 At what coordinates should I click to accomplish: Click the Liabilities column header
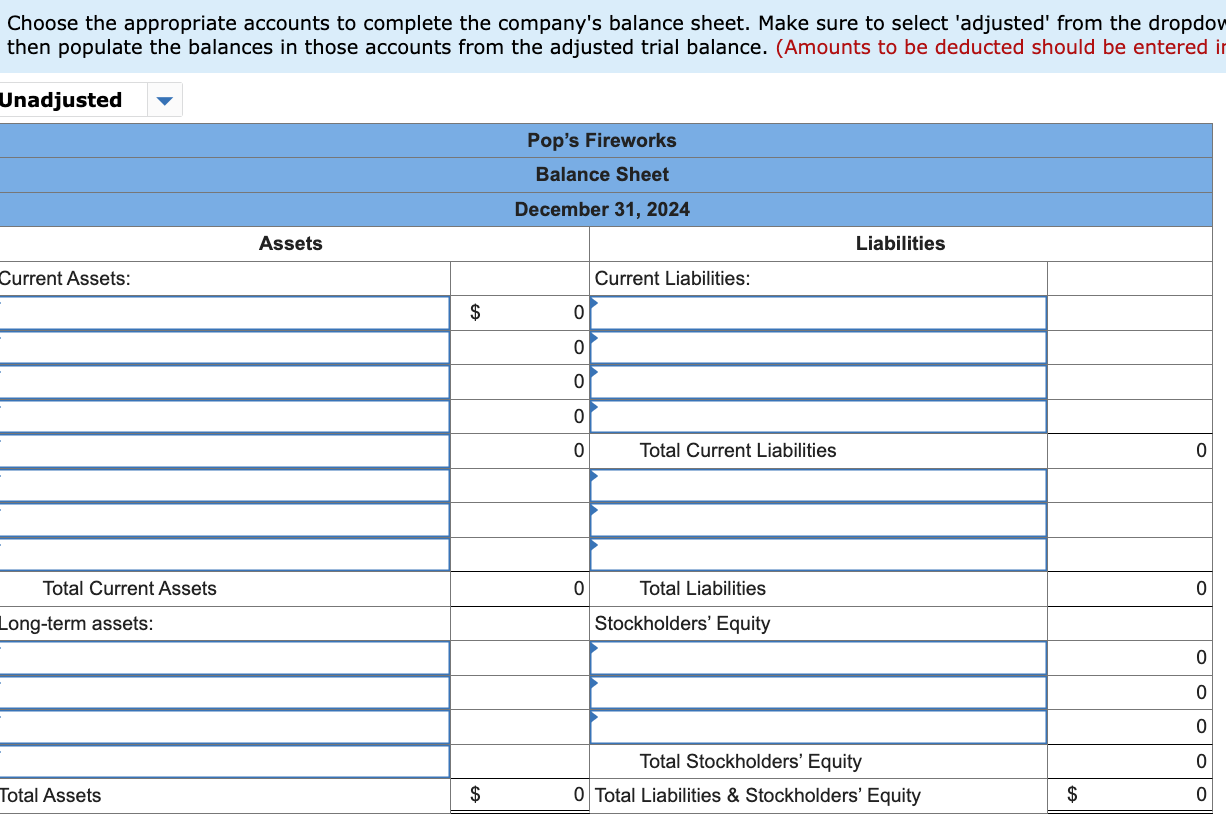coord(899,243)
